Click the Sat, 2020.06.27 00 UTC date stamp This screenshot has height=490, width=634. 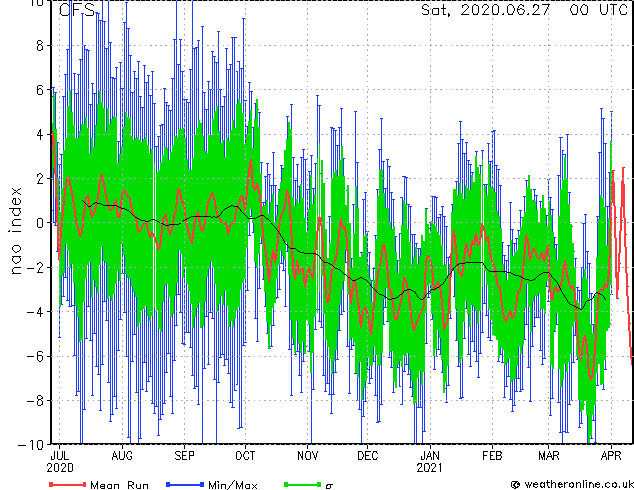click(524, 10)
